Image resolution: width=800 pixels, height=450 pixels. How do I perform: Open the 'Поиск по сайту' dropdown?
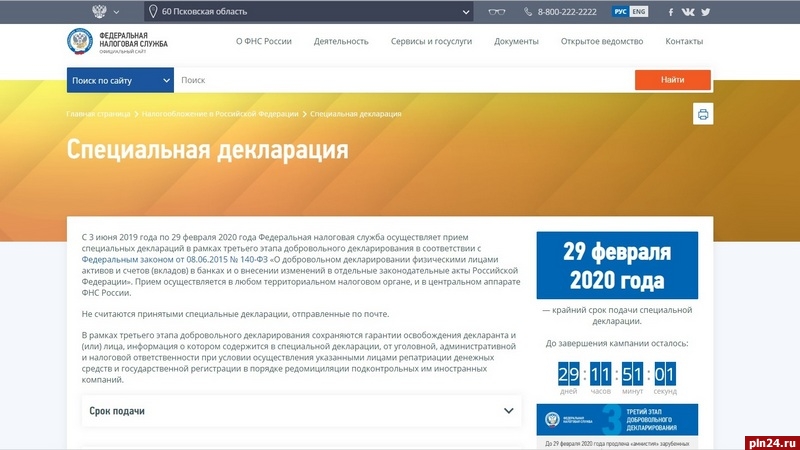pyautogui.click(x=120, y=80)
